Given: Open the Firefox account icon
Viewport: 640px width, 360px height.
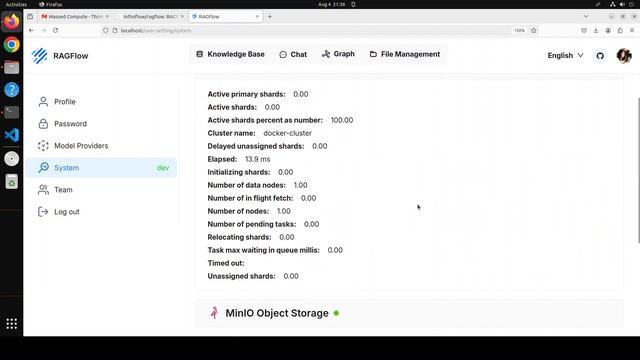Looking at the screenshot, I should pos(608,30).
